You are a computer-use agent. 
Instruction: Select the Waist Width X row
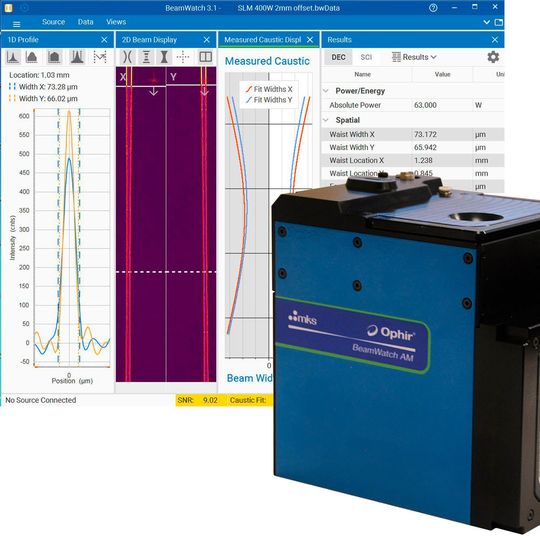click(412, 135)
